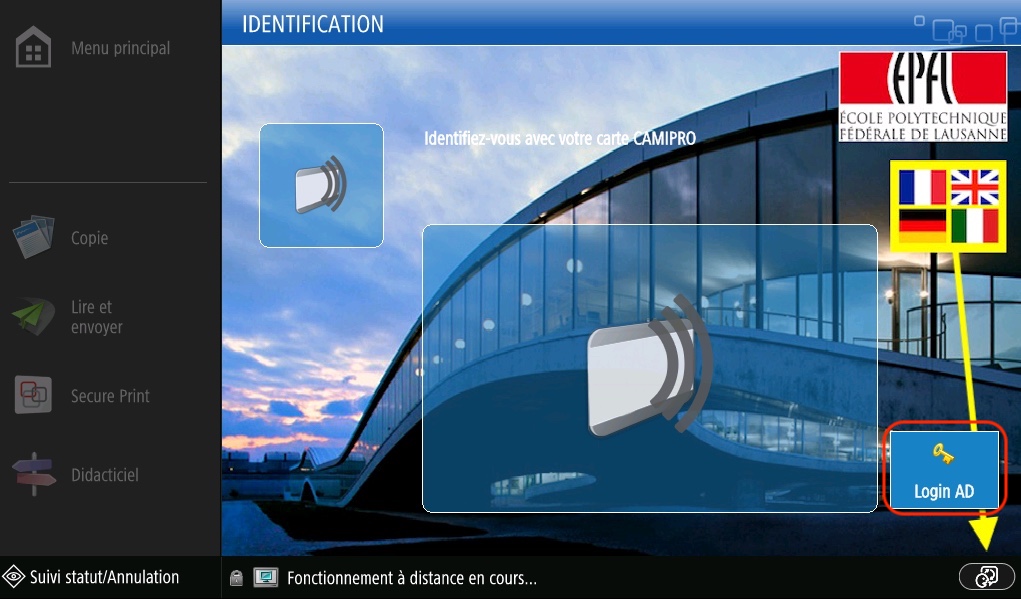Select the Italian flag language
The width and height of the screenshot is (1021, 599).
pyautogui.click(x=974, y=226)
